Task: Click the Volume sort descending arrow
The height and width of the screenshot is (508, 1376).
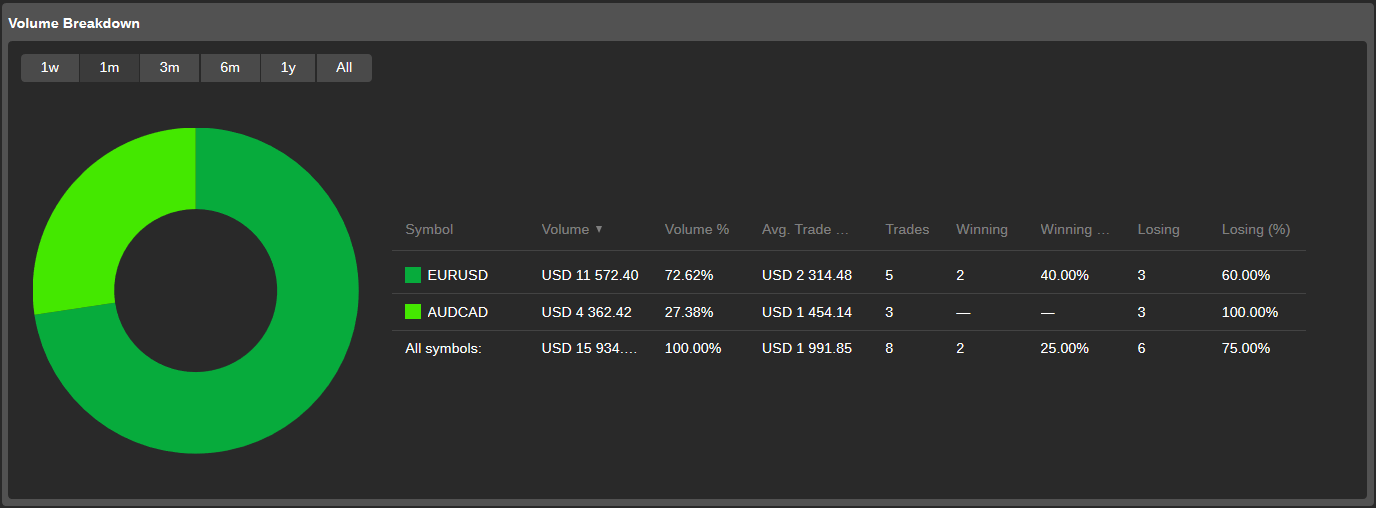Action: (599, 229)
